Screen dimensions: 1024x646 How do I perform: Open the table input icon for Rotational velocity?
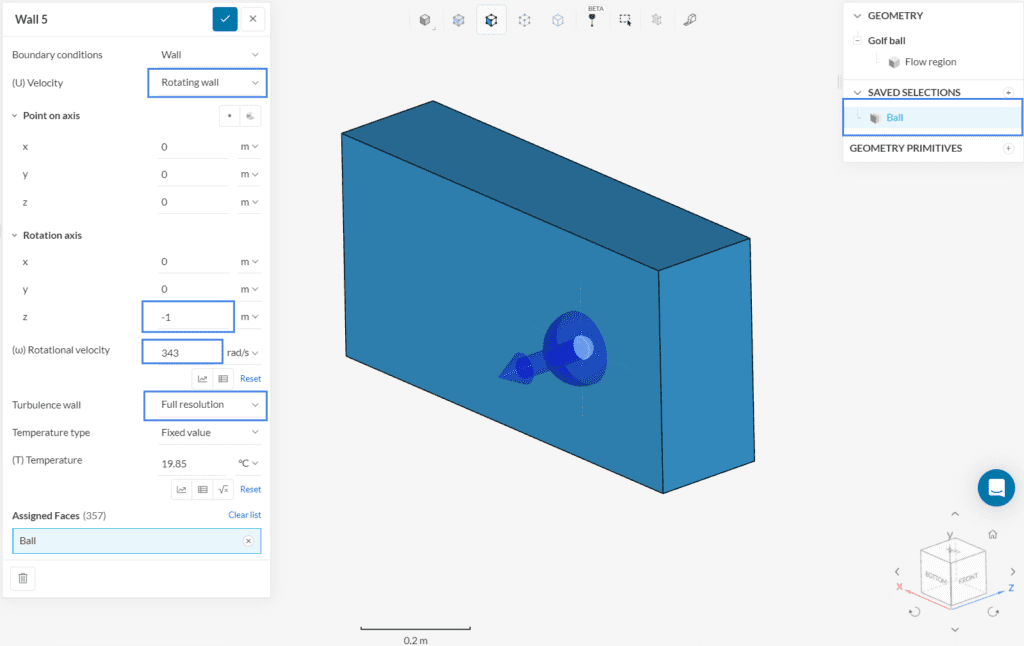223,379
